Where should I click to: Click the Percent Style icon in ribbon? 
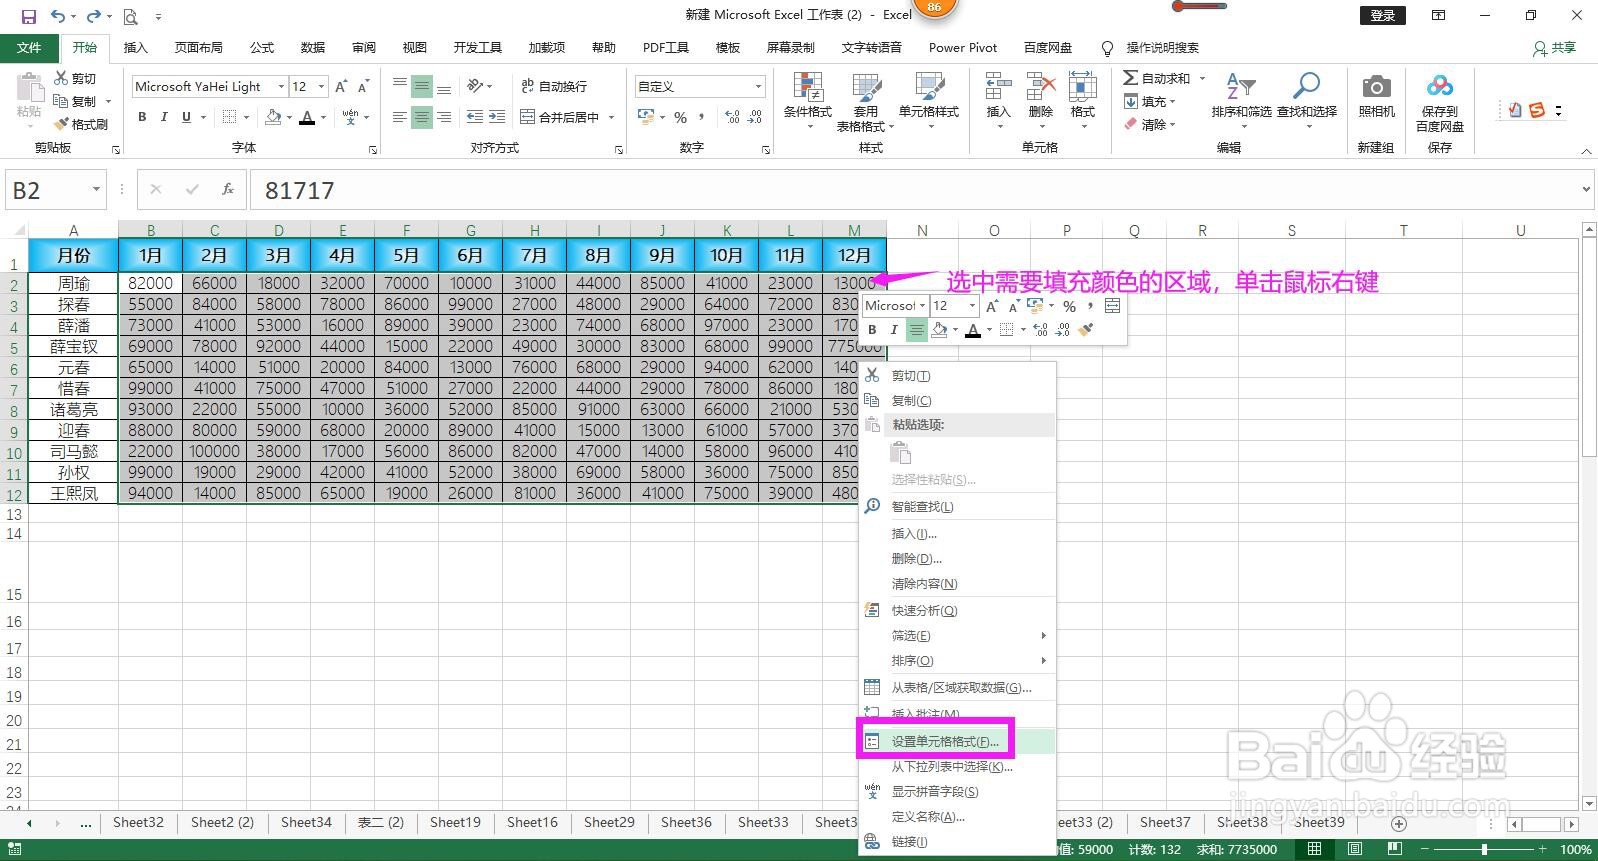(680, 117)
